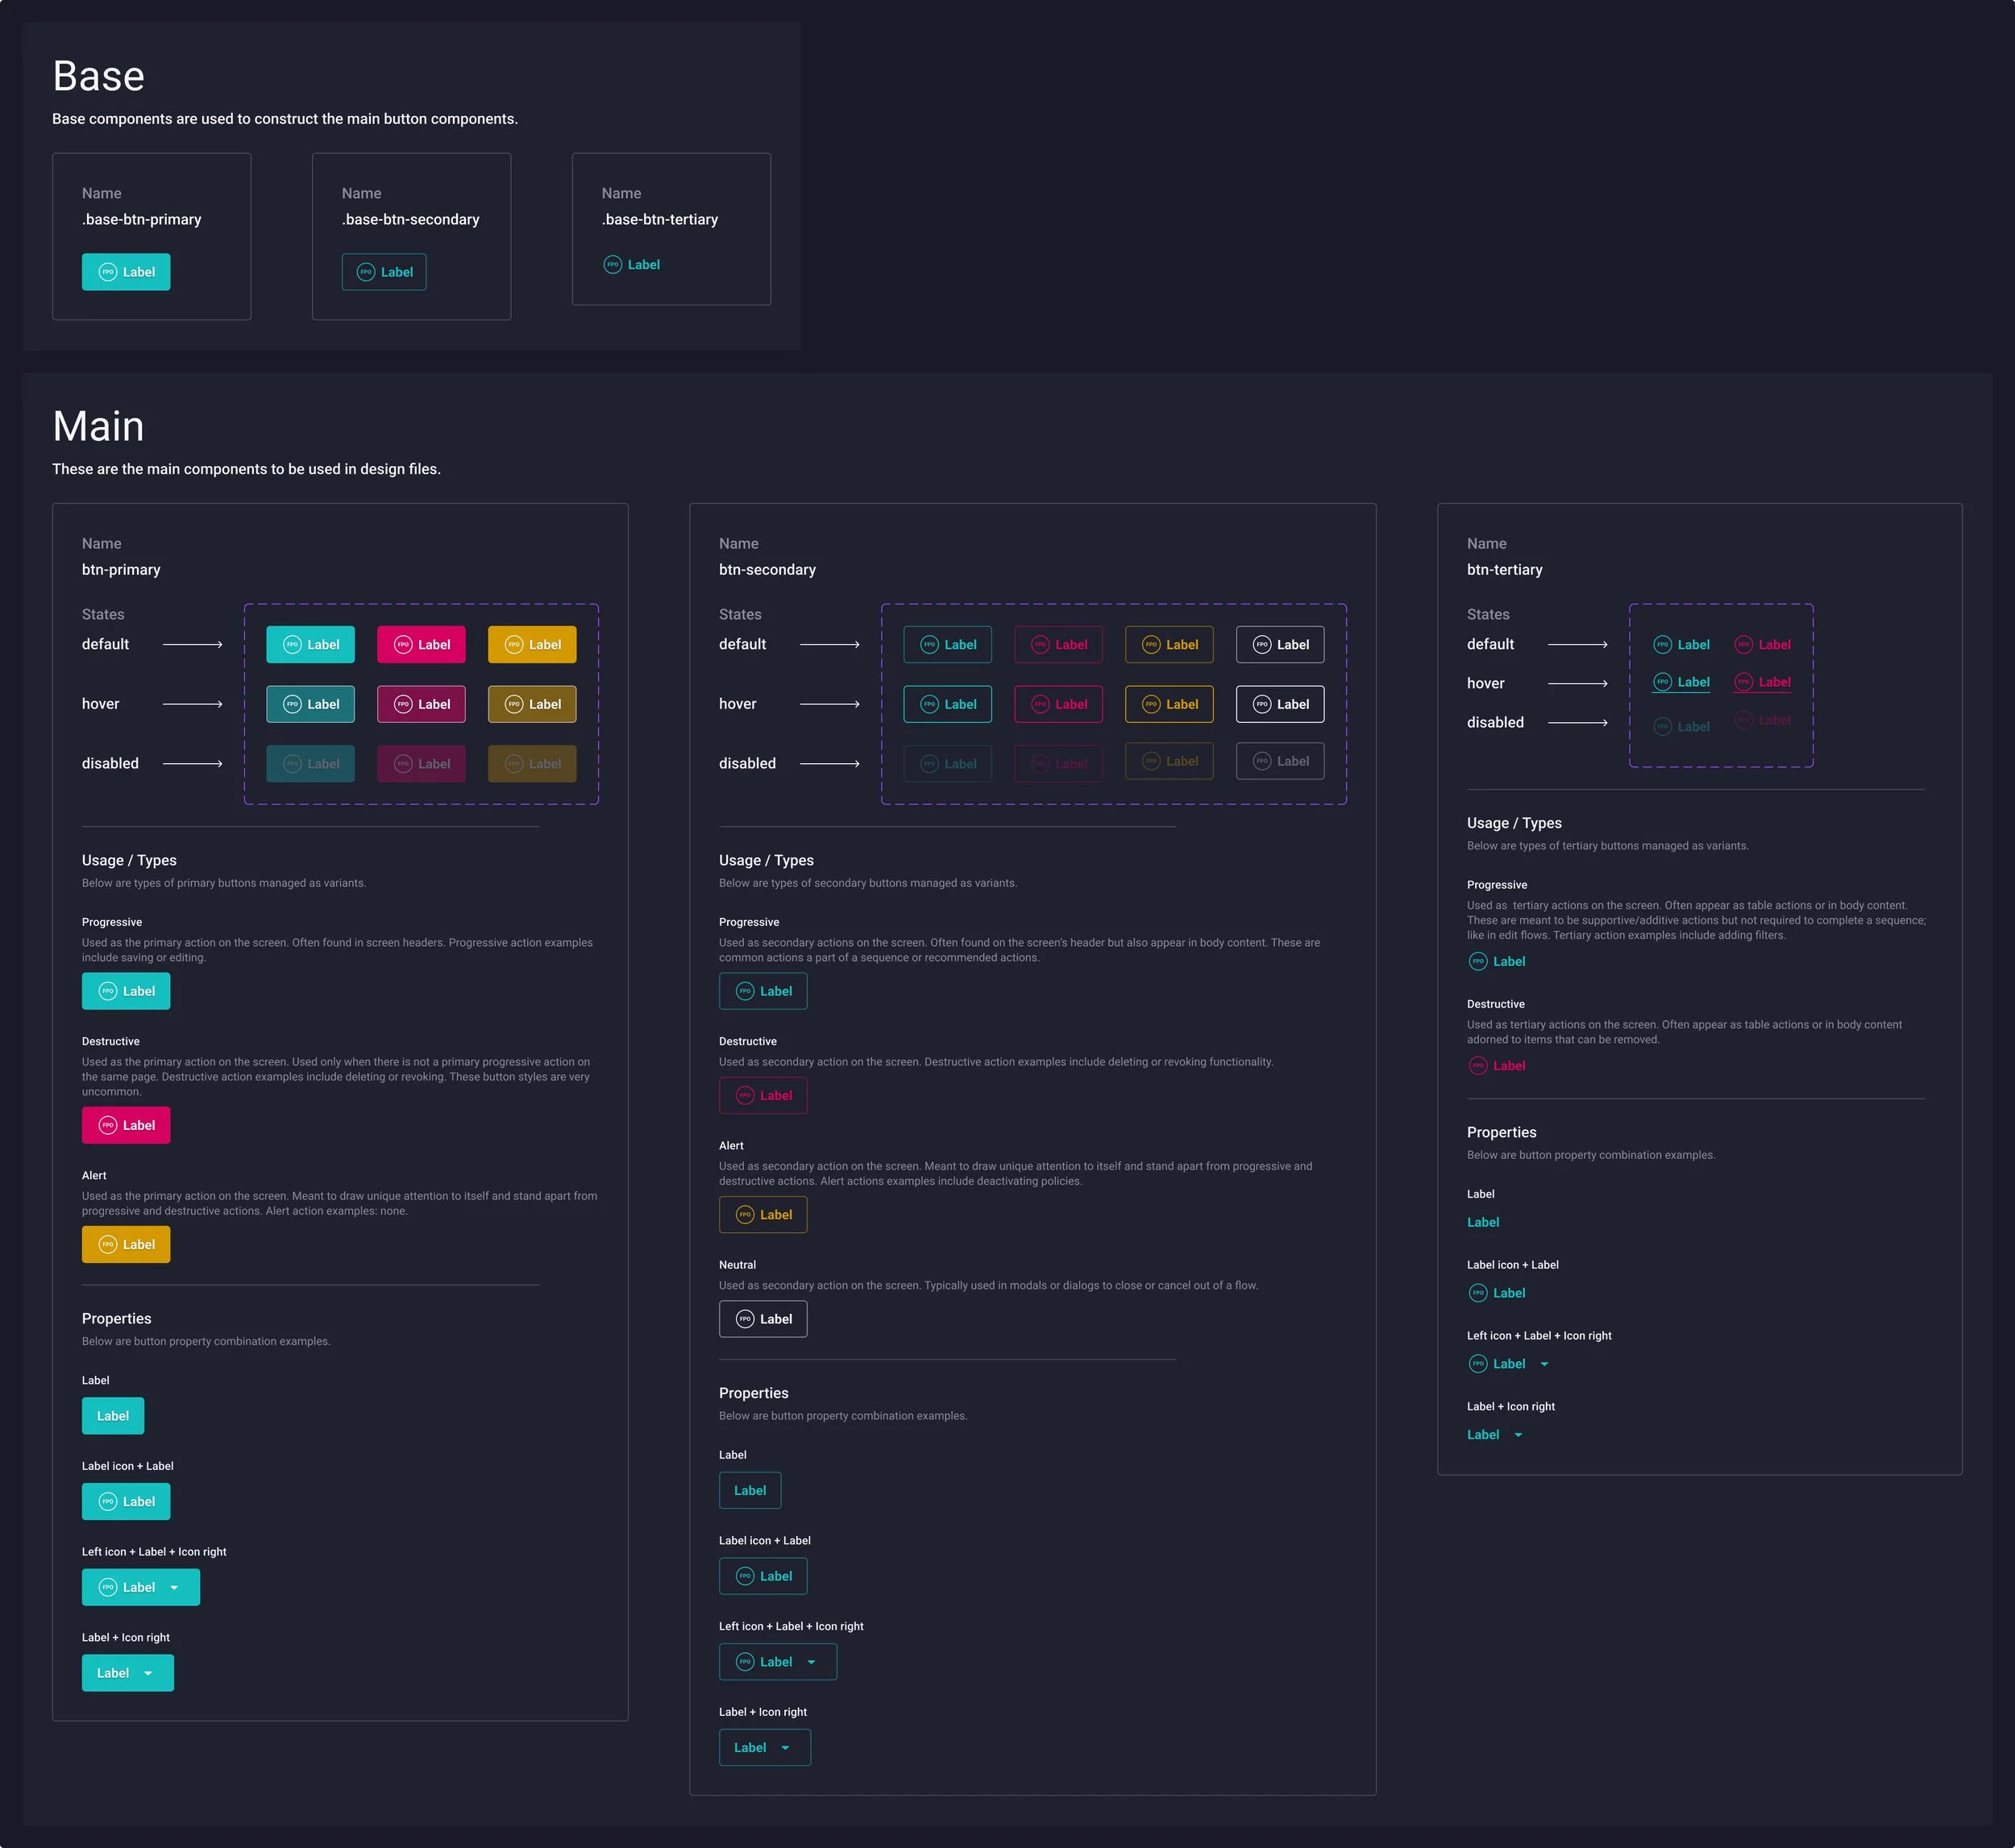Click FPO icon in .base-btn-tertiary button
Image resolution: width=2015 pixels, height=1848 pixels.
click(x=613, y=265)
